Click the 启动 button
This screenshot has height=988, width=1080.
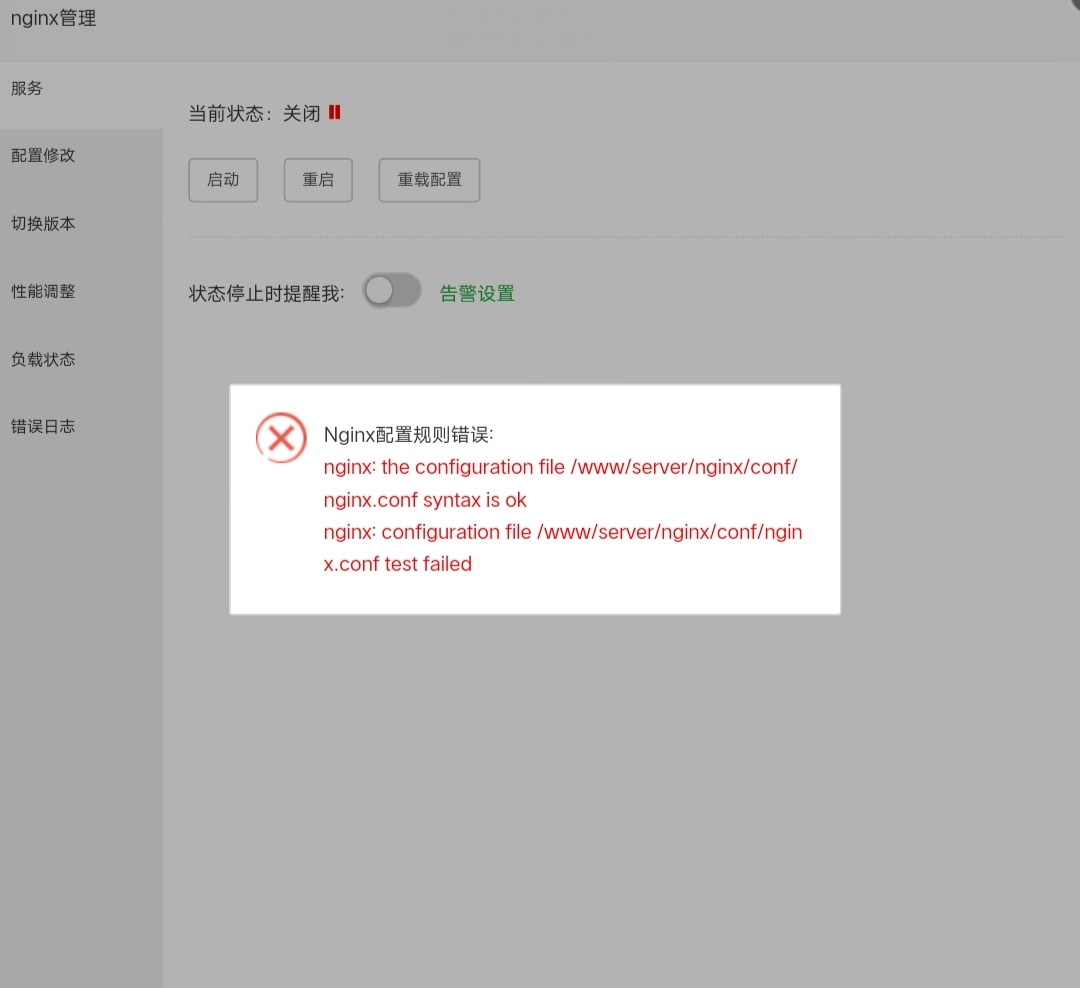pyautogui.click(x=223, y=180)
